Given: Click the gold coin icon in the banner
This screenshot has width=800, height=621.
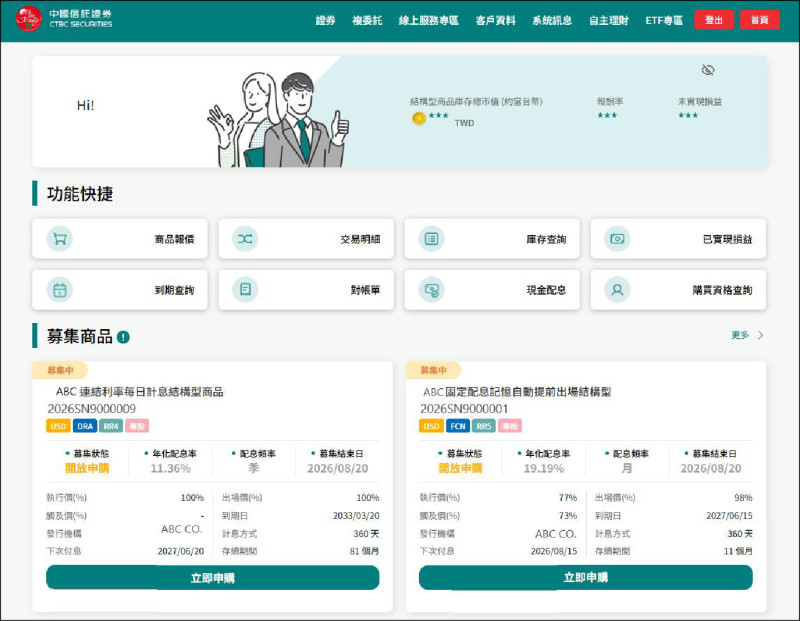Looking at the screenshot, I should click(x=419, y=118).
